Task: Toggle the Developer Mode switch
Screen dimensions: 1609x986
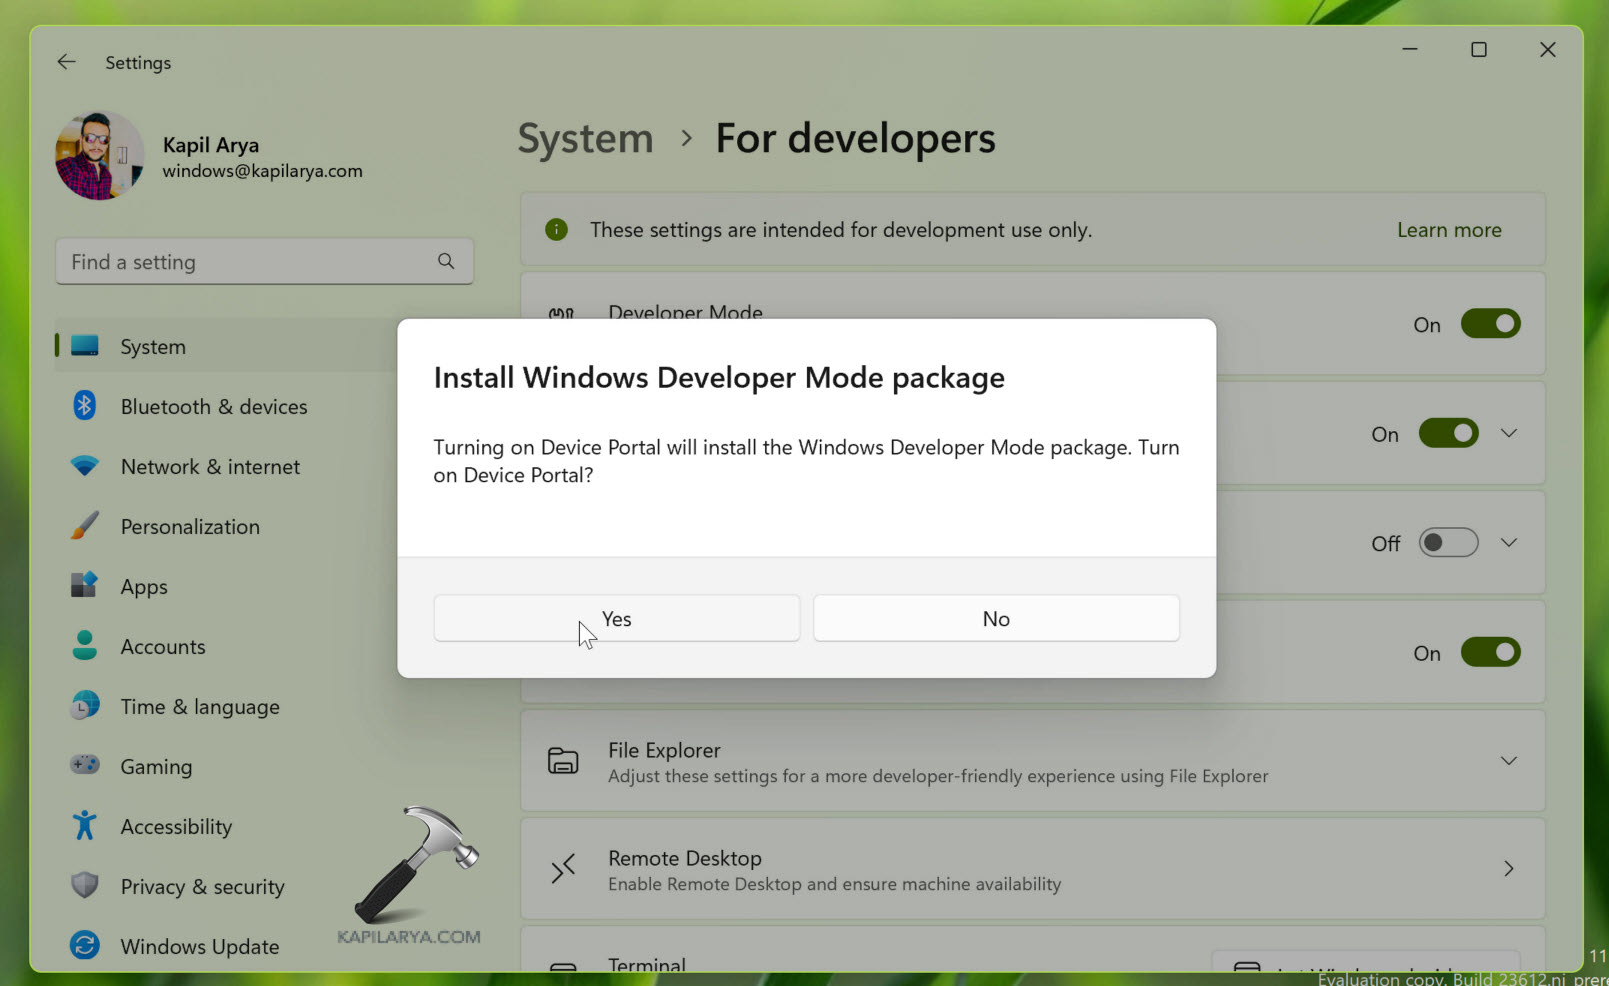Action: 1490,324
